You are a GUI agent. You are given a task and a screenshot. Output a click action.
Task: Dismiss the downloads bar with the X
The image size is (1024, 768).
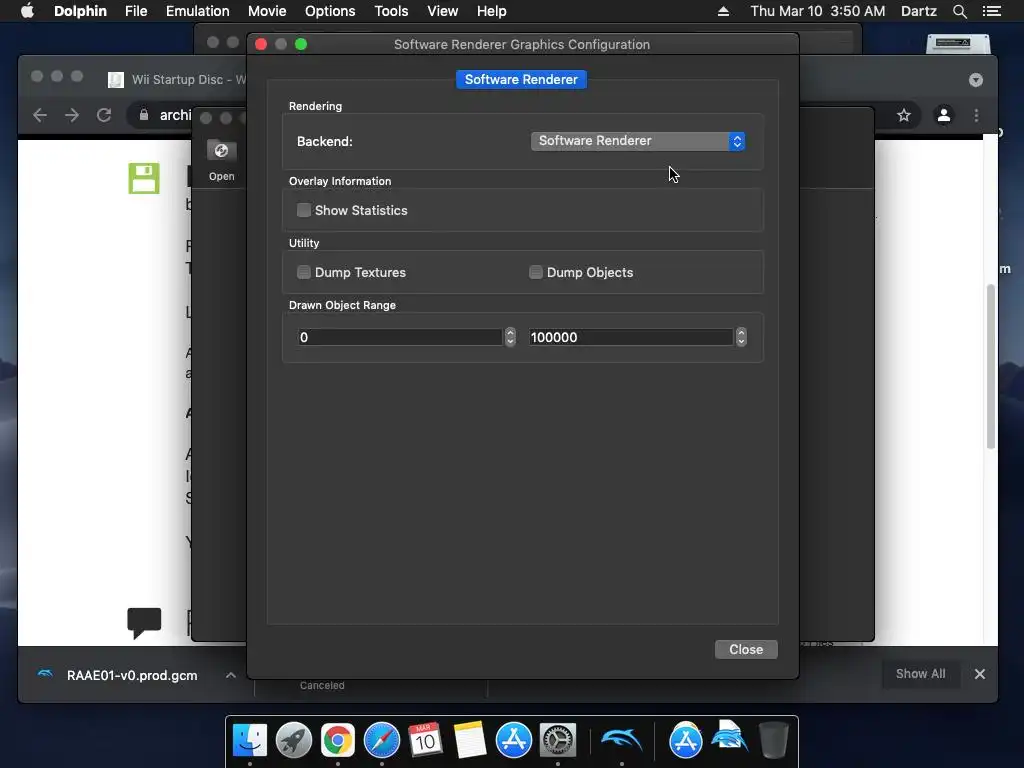tap(980, 674)
